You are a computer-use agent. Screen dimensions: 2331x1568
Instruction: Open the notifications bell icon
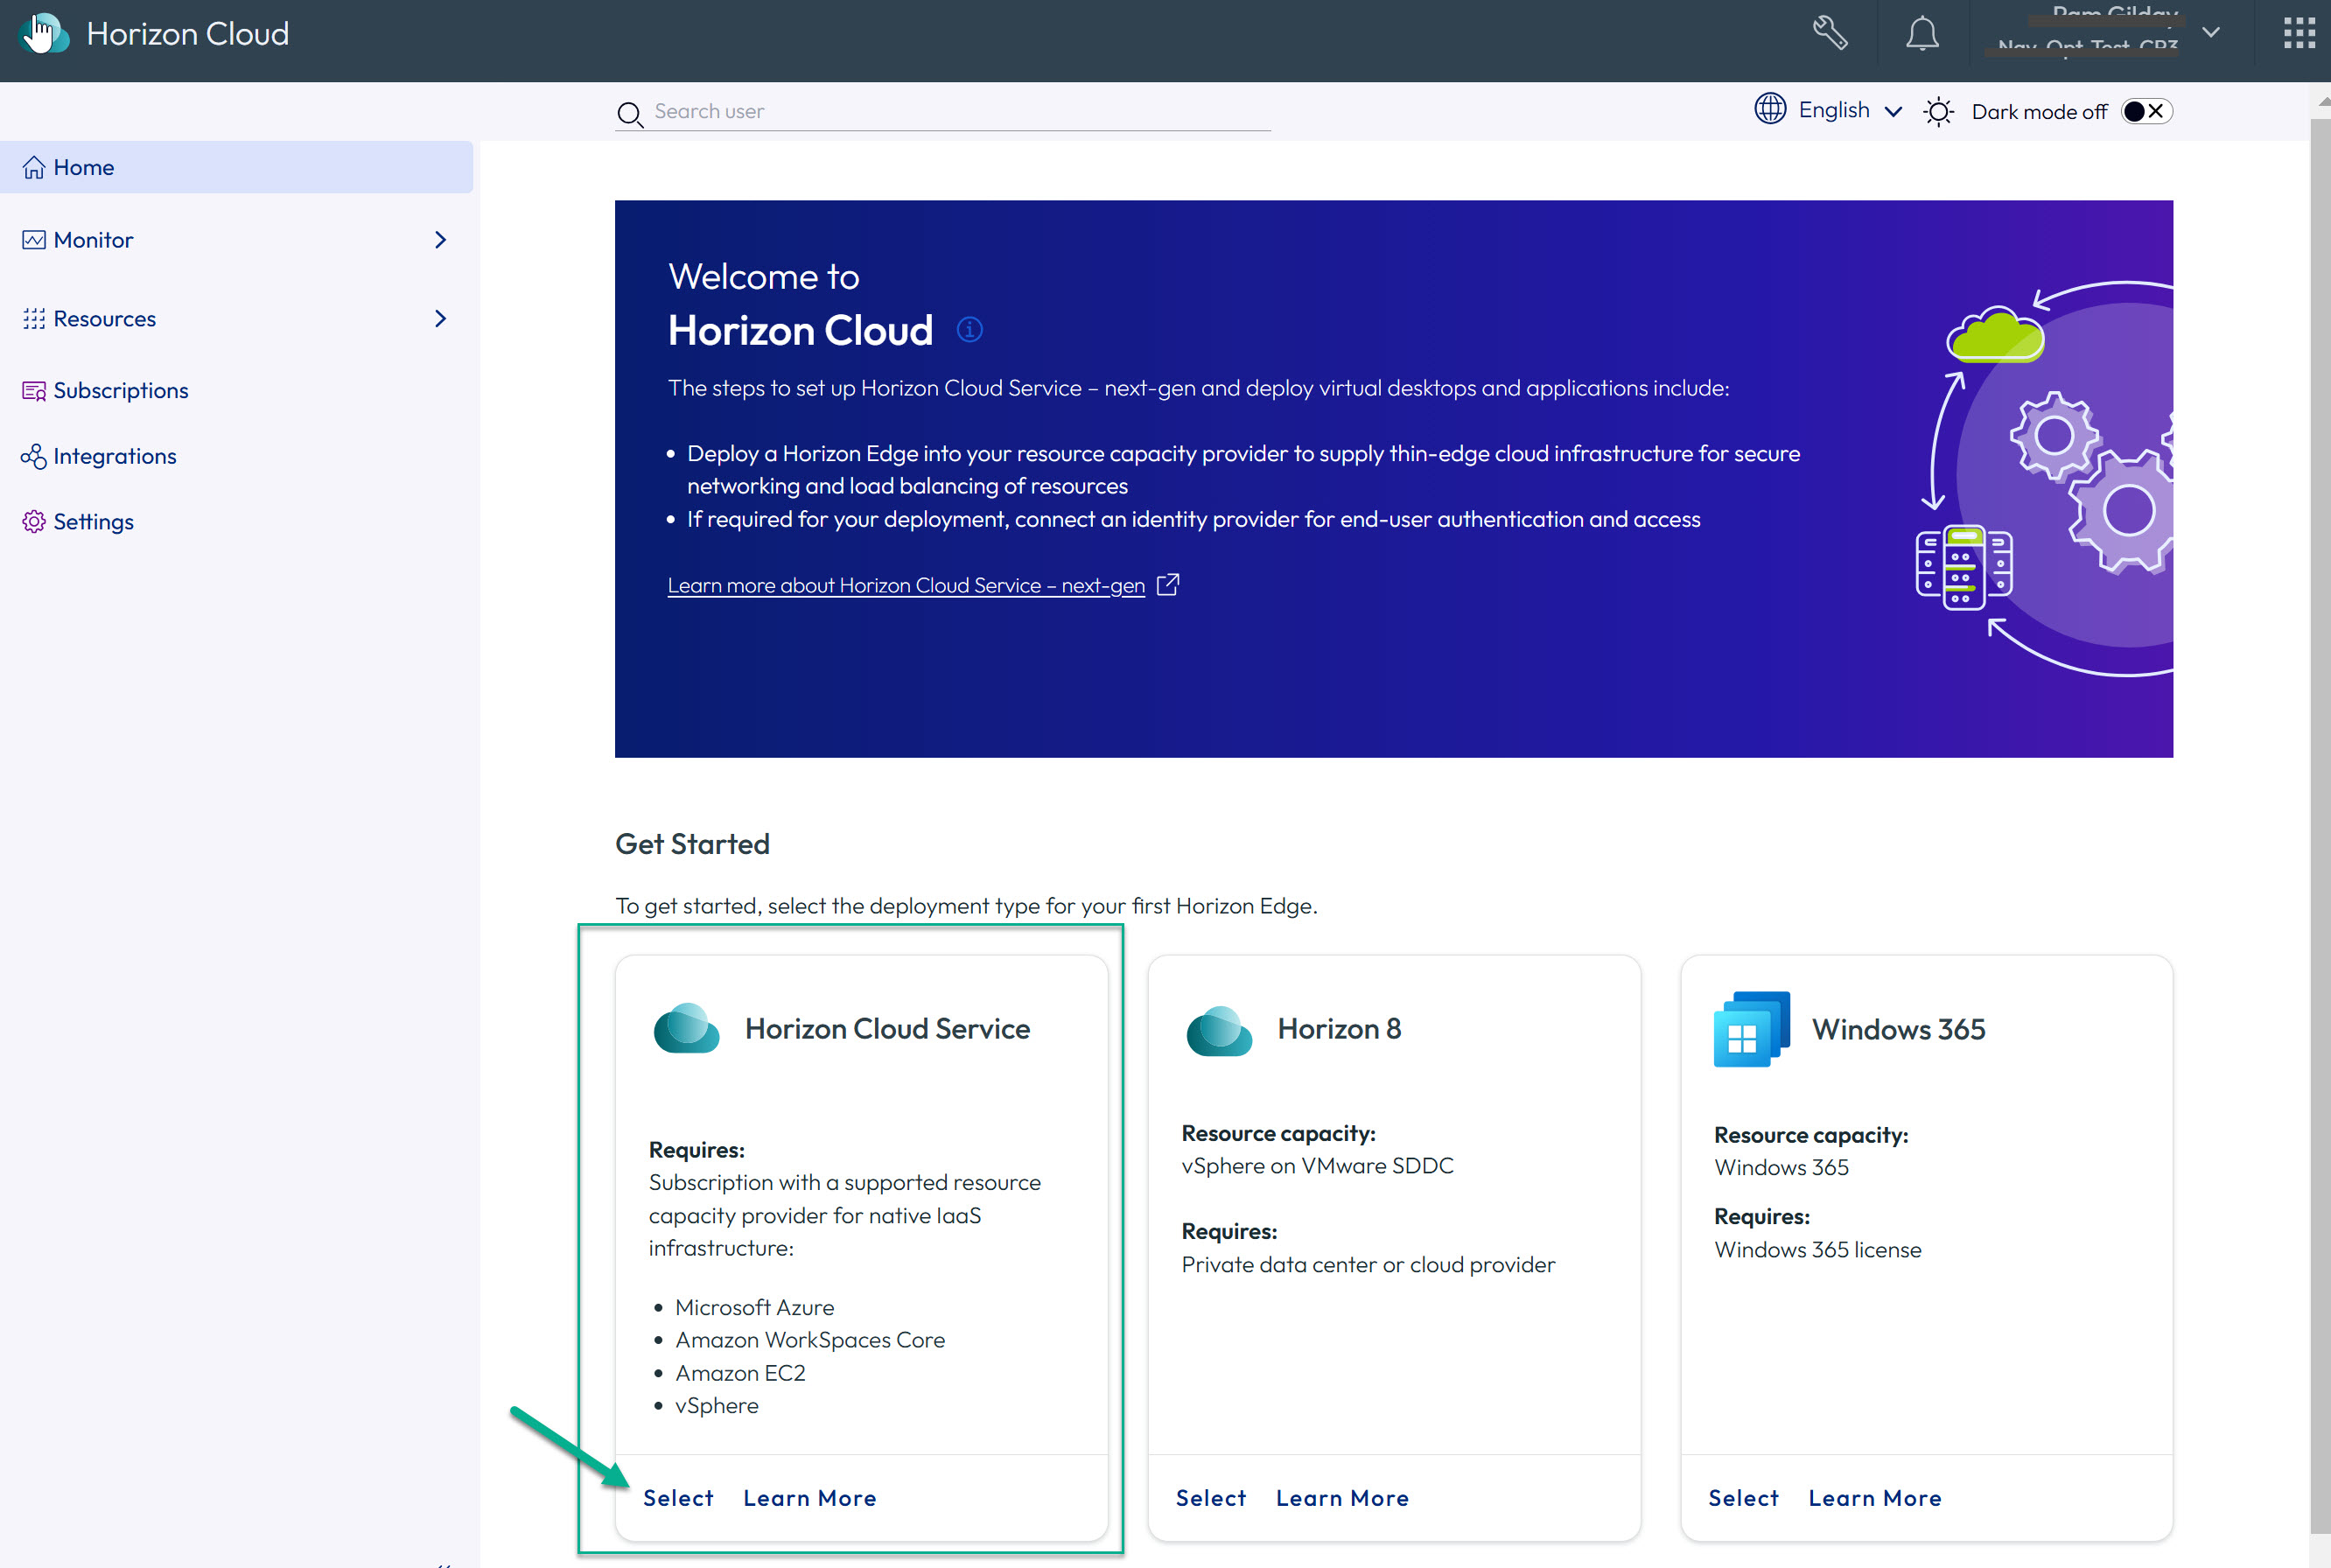(1921, 33)
